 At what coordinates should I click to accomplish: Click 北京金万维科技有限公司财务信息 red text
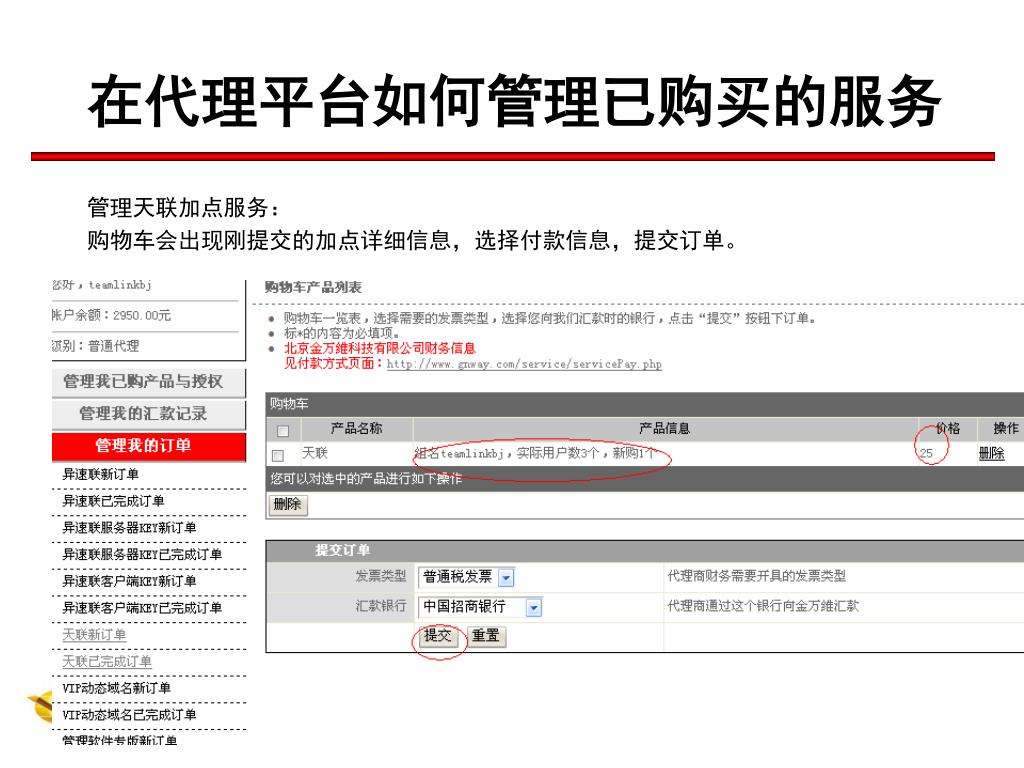point(379,348)
